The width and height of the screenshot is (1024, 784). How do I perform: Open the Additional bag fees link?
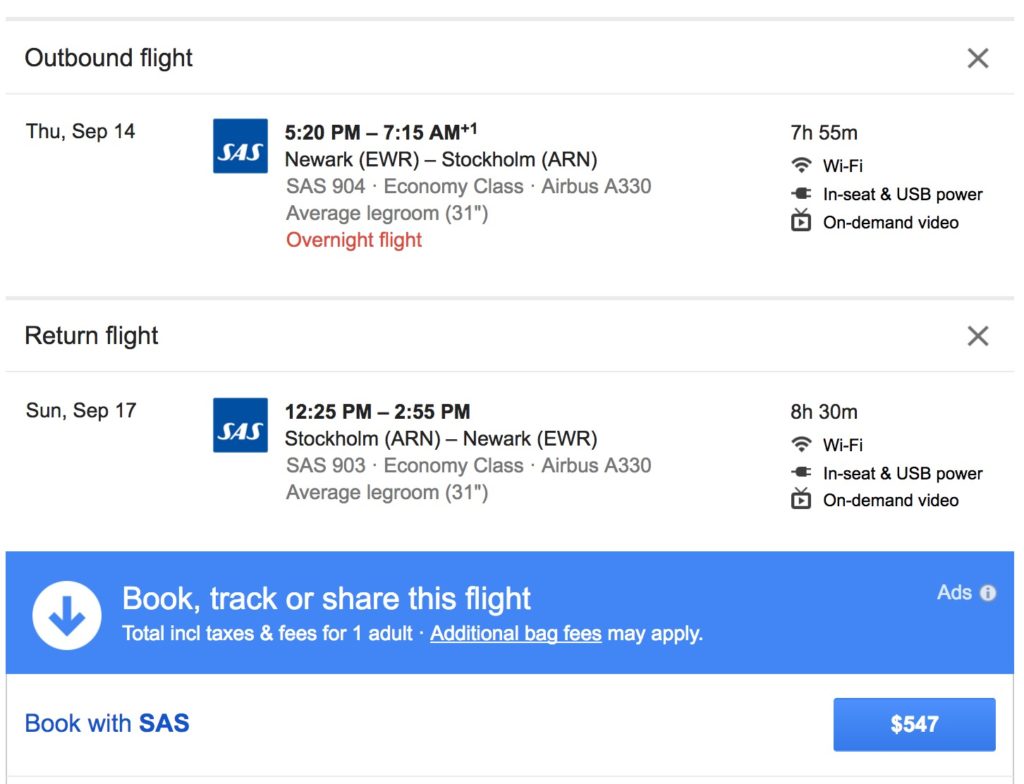[x=516, y=633]
